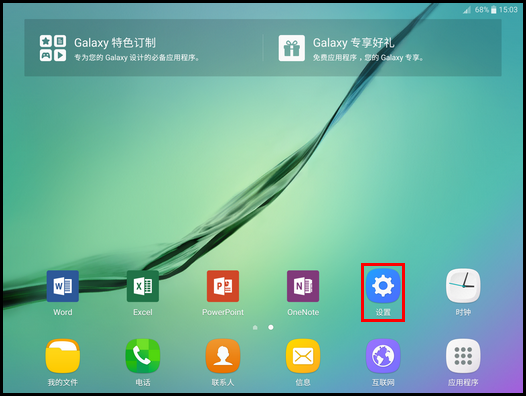Switch to the home page indicator

click(255, 327)
